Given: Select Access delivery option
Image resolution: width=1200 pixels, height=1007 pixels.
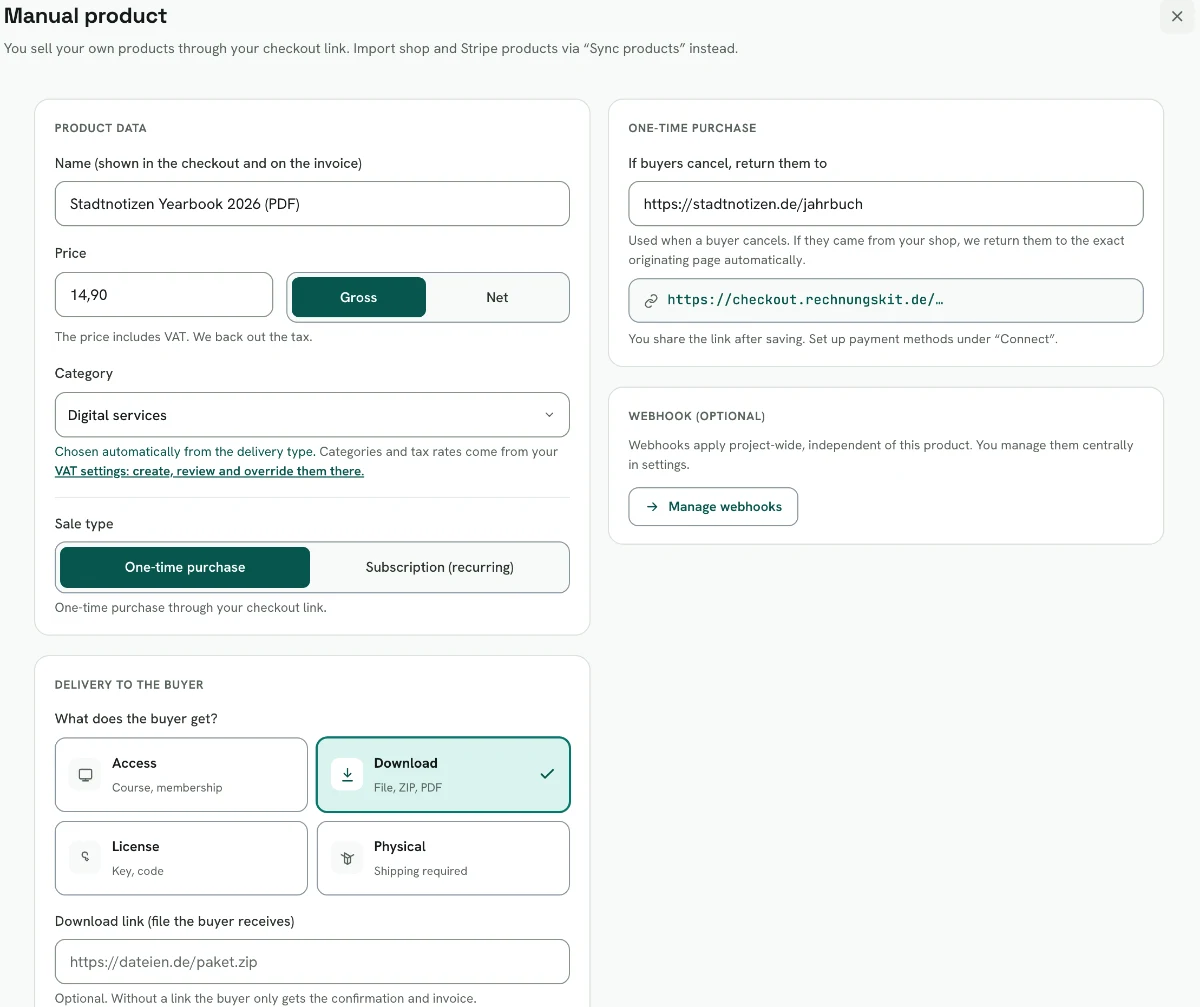Looking at the screenshot, I should (181, 774).
